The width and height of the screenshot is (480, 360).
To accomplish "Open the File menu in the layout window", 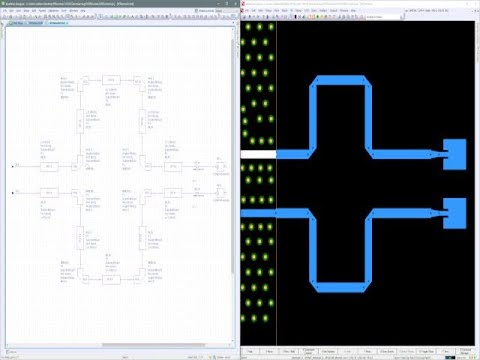I will 247,11.
